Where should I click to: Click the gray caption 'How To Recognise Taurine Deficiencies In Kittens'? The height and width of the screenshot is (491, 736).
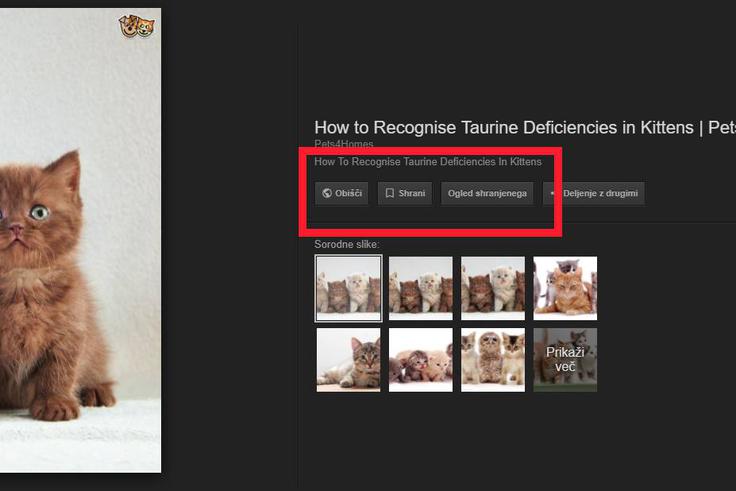point(428,162)
